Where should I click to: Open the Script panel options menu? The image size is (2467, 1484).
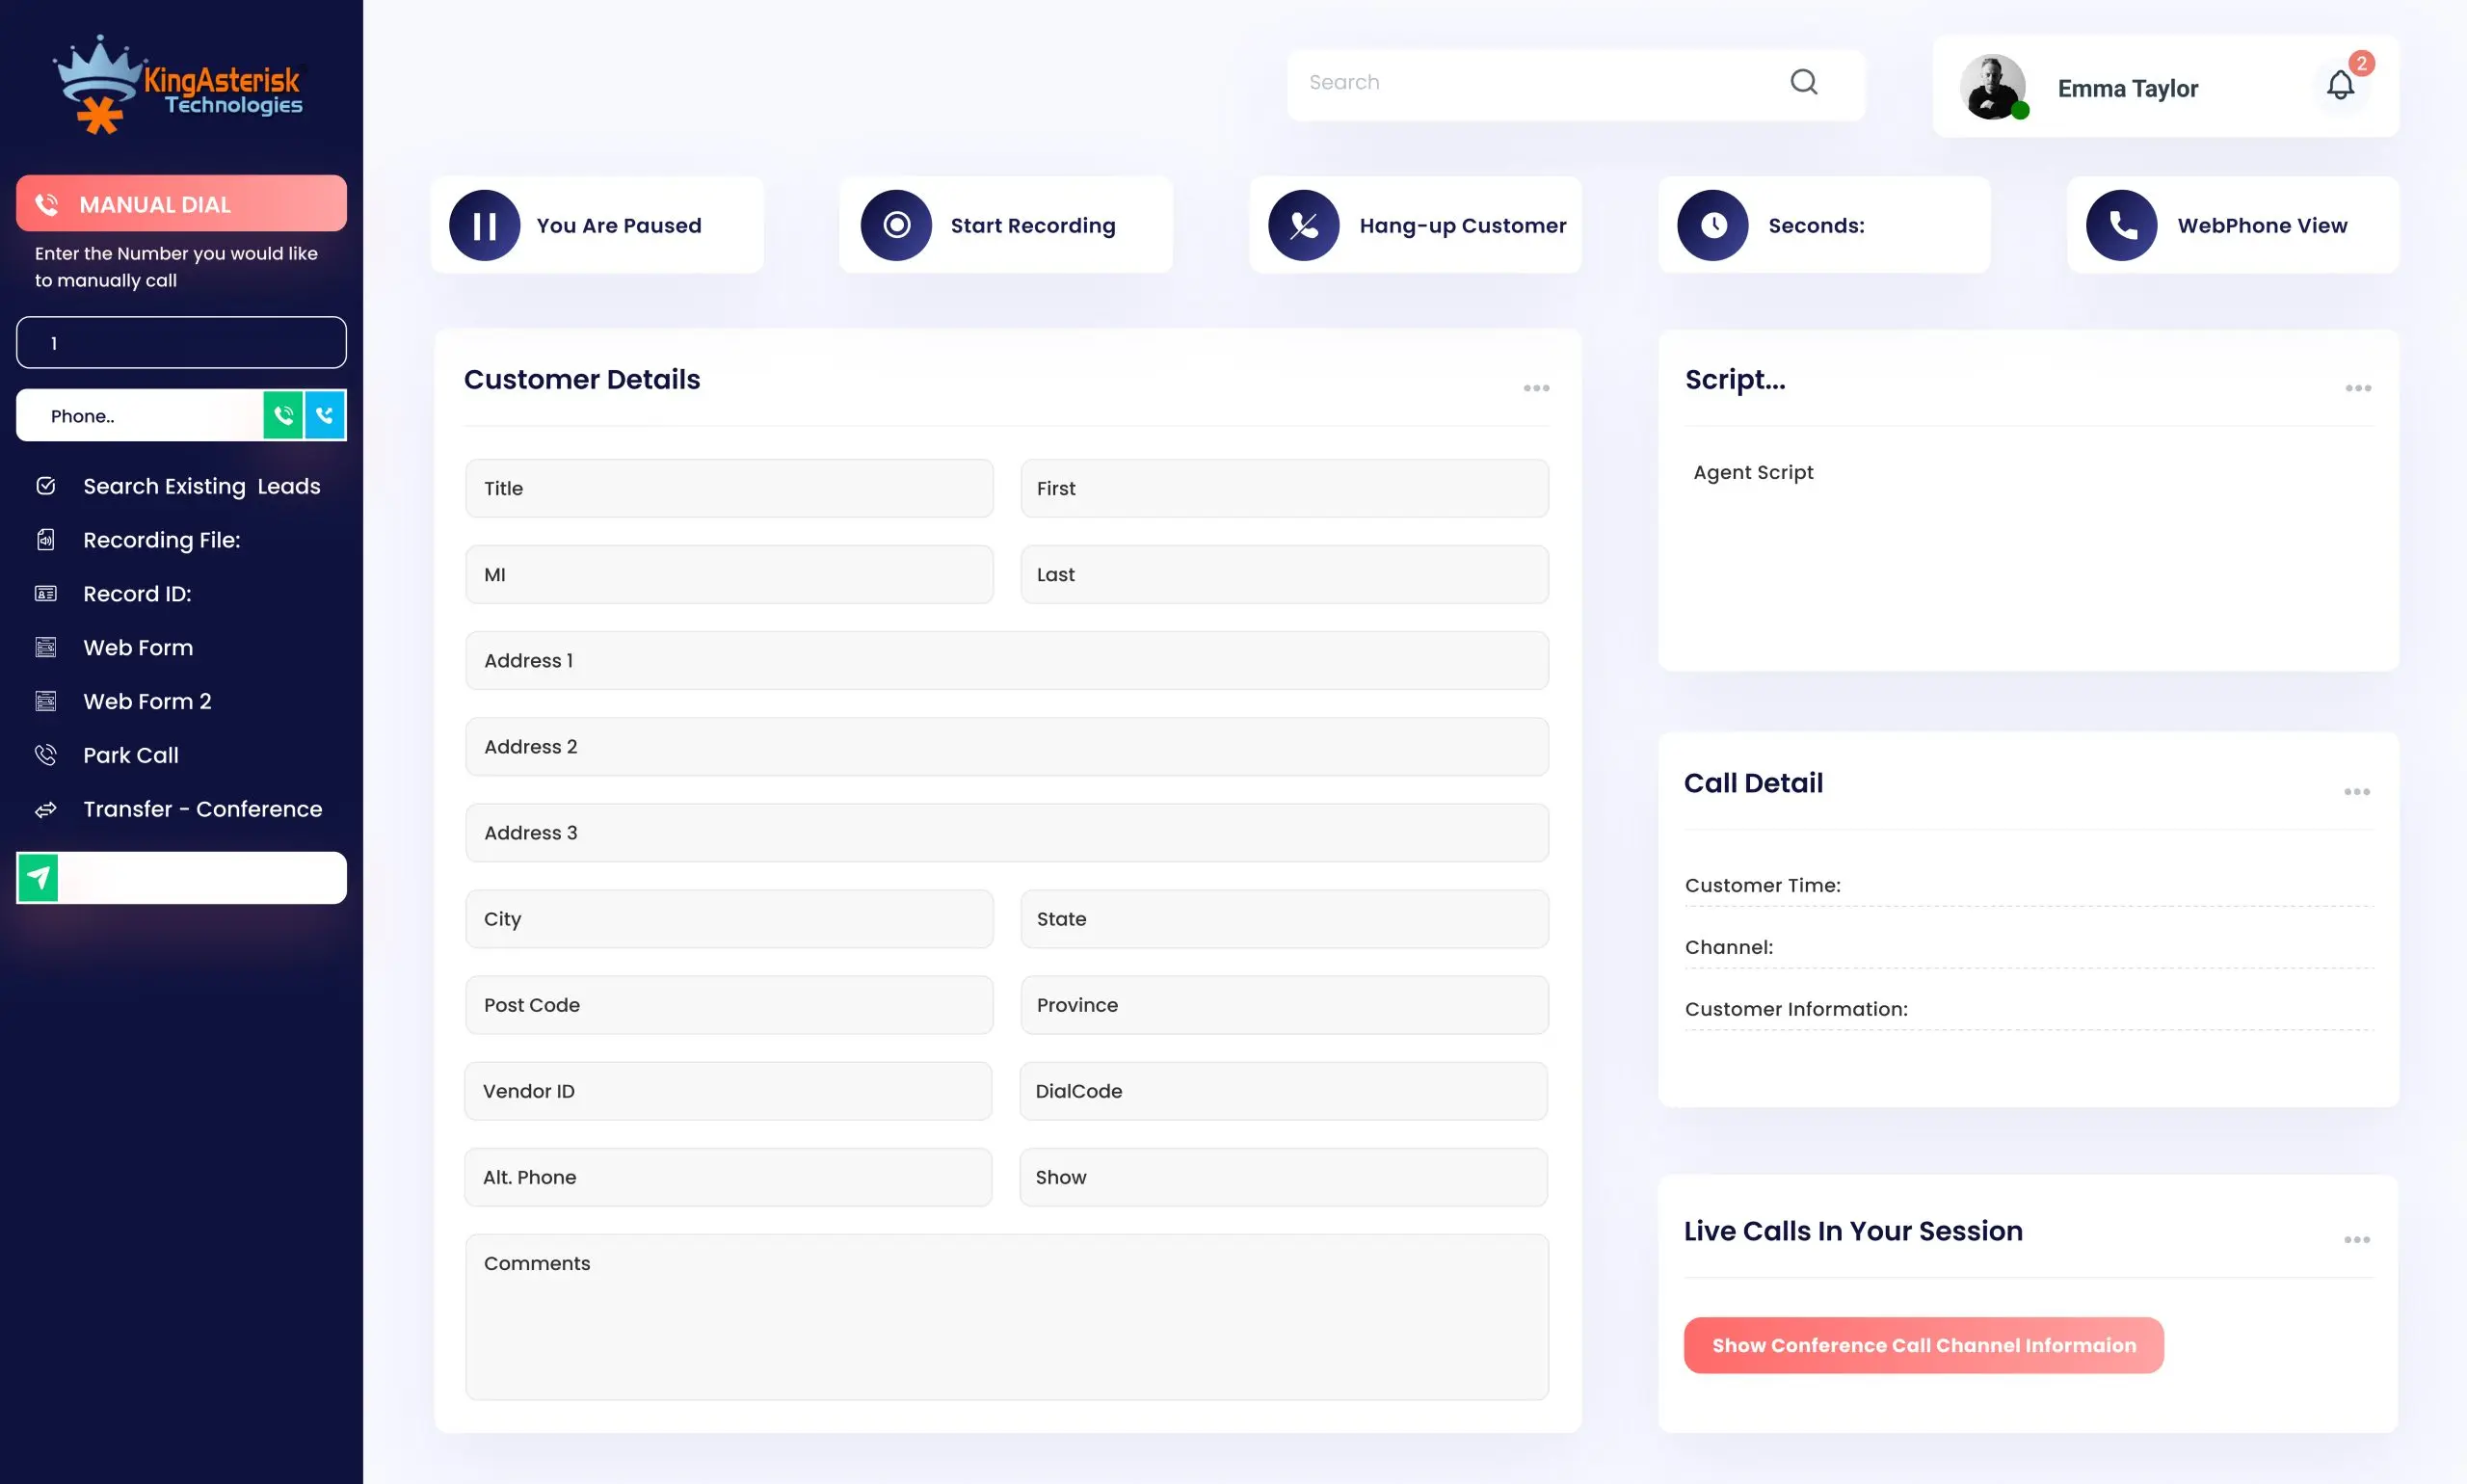2357,388
